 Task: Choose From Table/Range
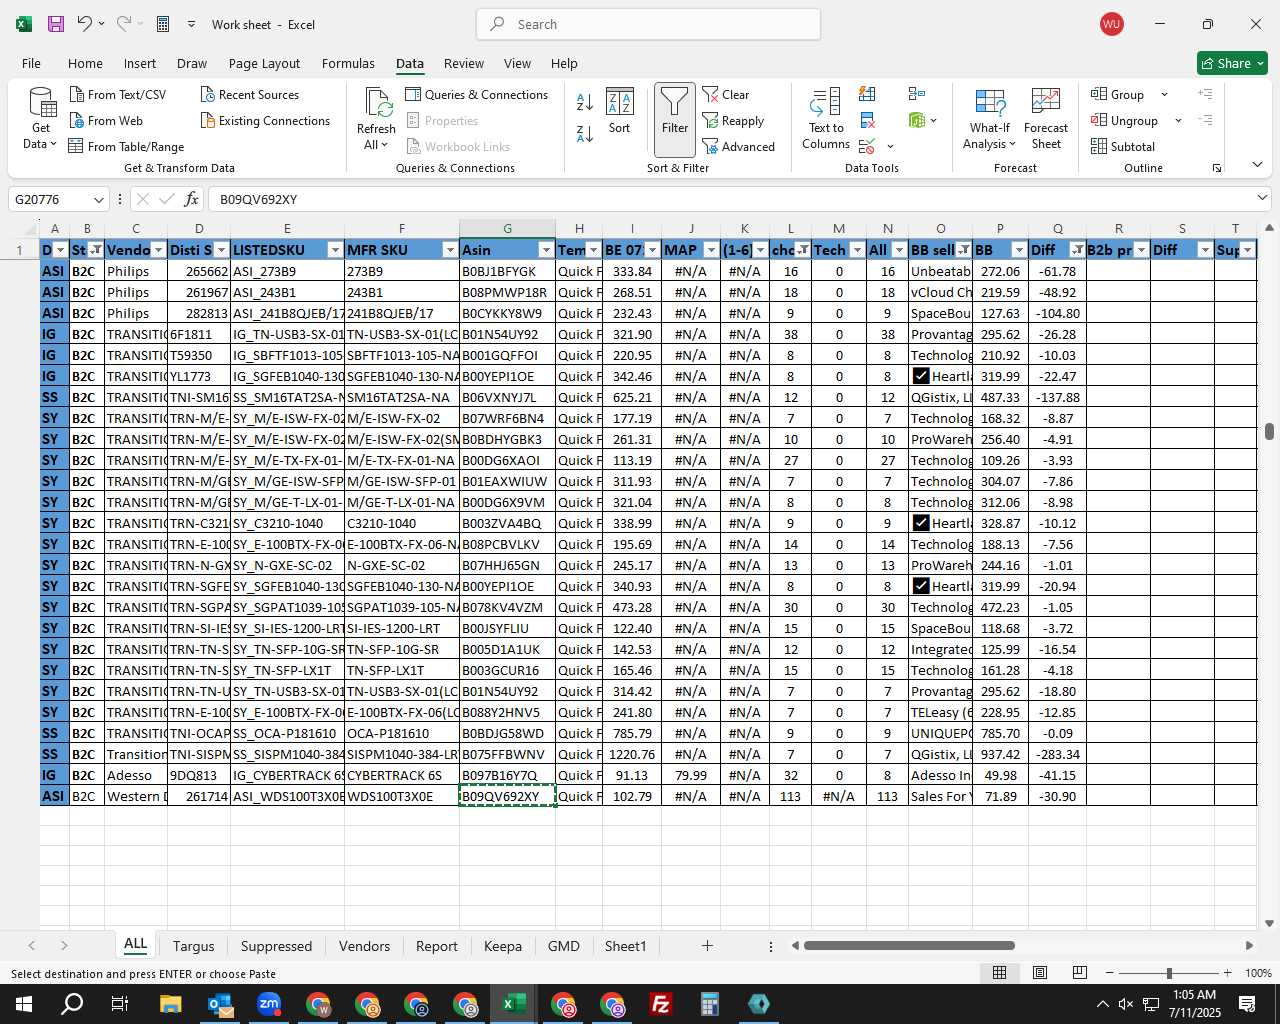tap(126, 146)
